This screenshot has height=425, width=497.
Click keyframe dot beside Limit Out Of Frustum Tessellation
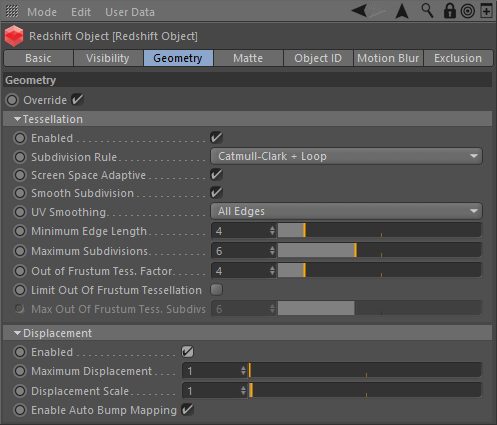point(20,290)
